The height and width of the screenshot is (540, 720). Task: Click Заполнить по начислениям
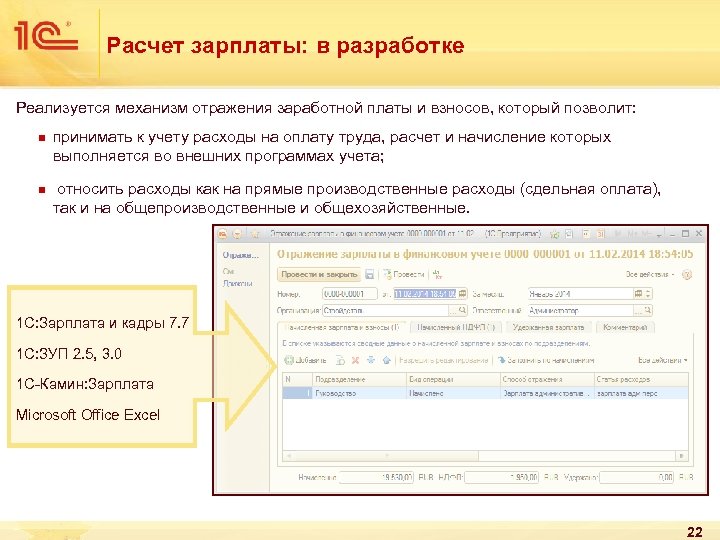(546, 360)
